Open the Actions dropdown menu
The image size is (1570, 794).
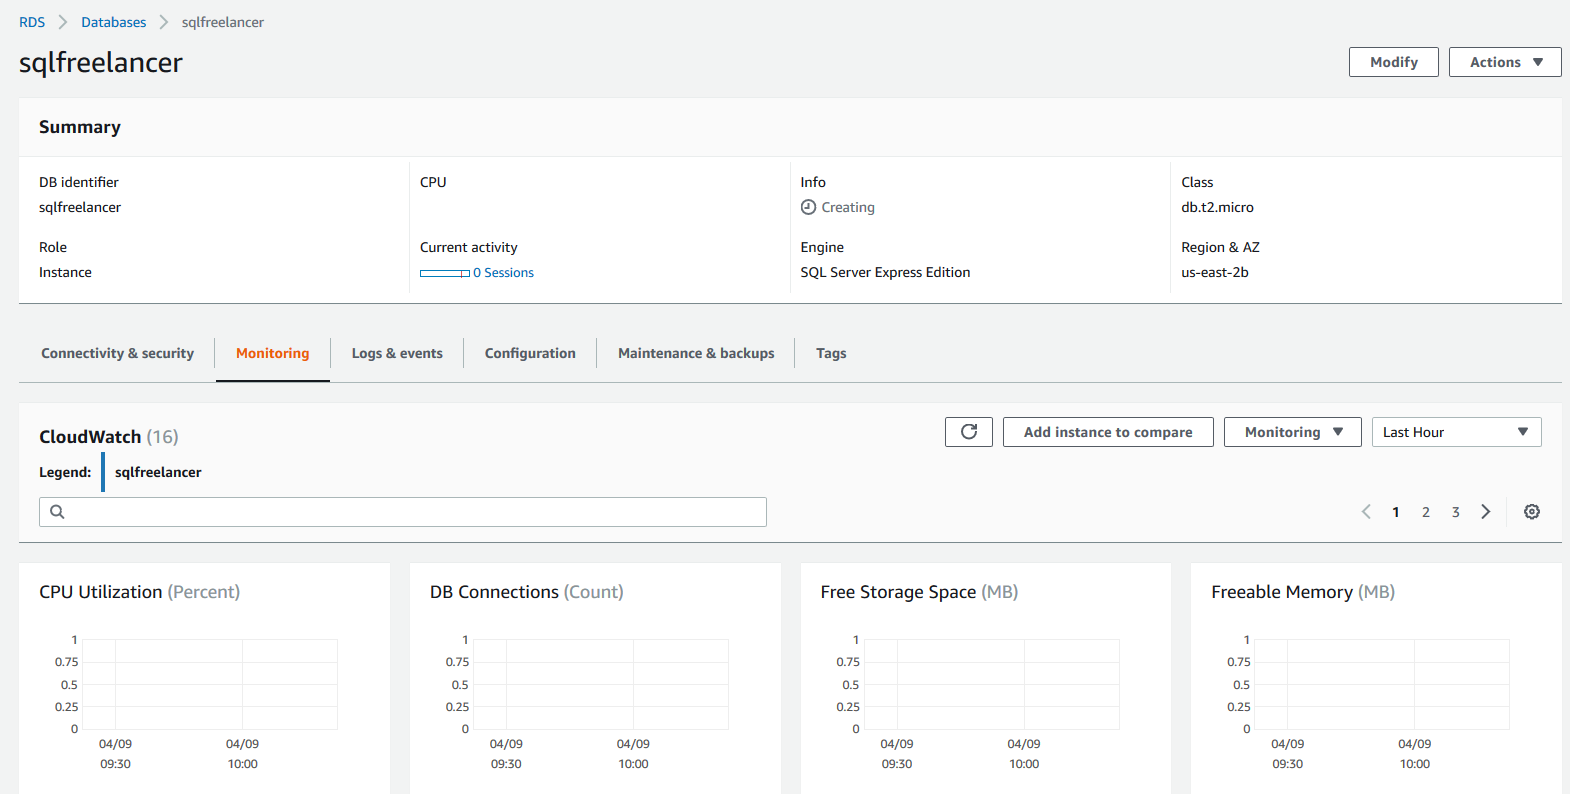tap(1505, 62)
